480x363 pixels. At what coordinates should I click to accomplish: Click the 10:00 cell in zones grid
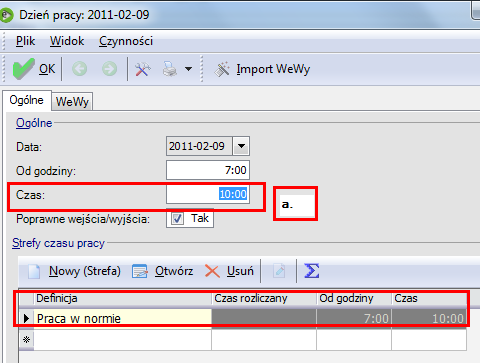click(429, 318)
